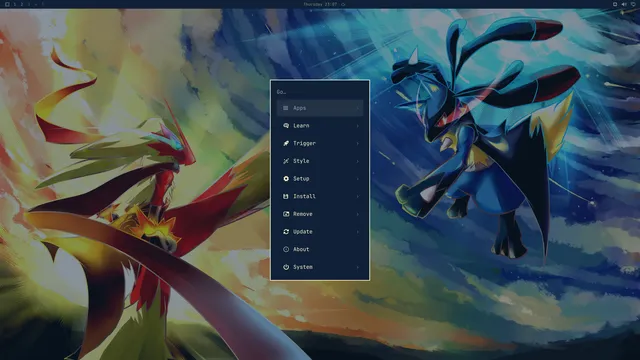Switch to workspace 1 in the top bar
Viewport: 640px width, 360px height.
(15, 4)
